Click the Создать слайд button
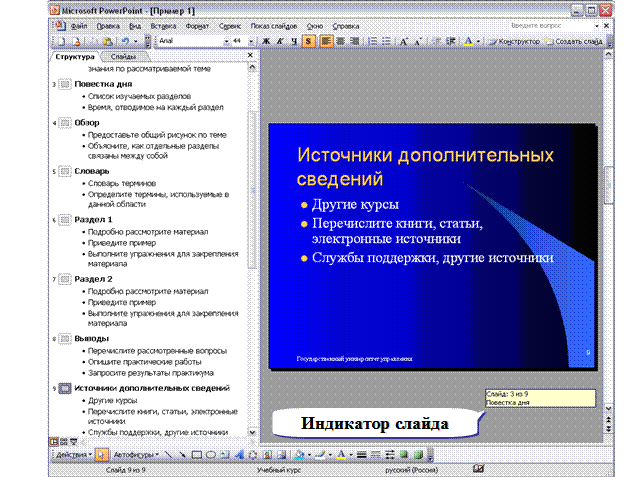Screen dimensions: 636x477 [x=574, y=41]
